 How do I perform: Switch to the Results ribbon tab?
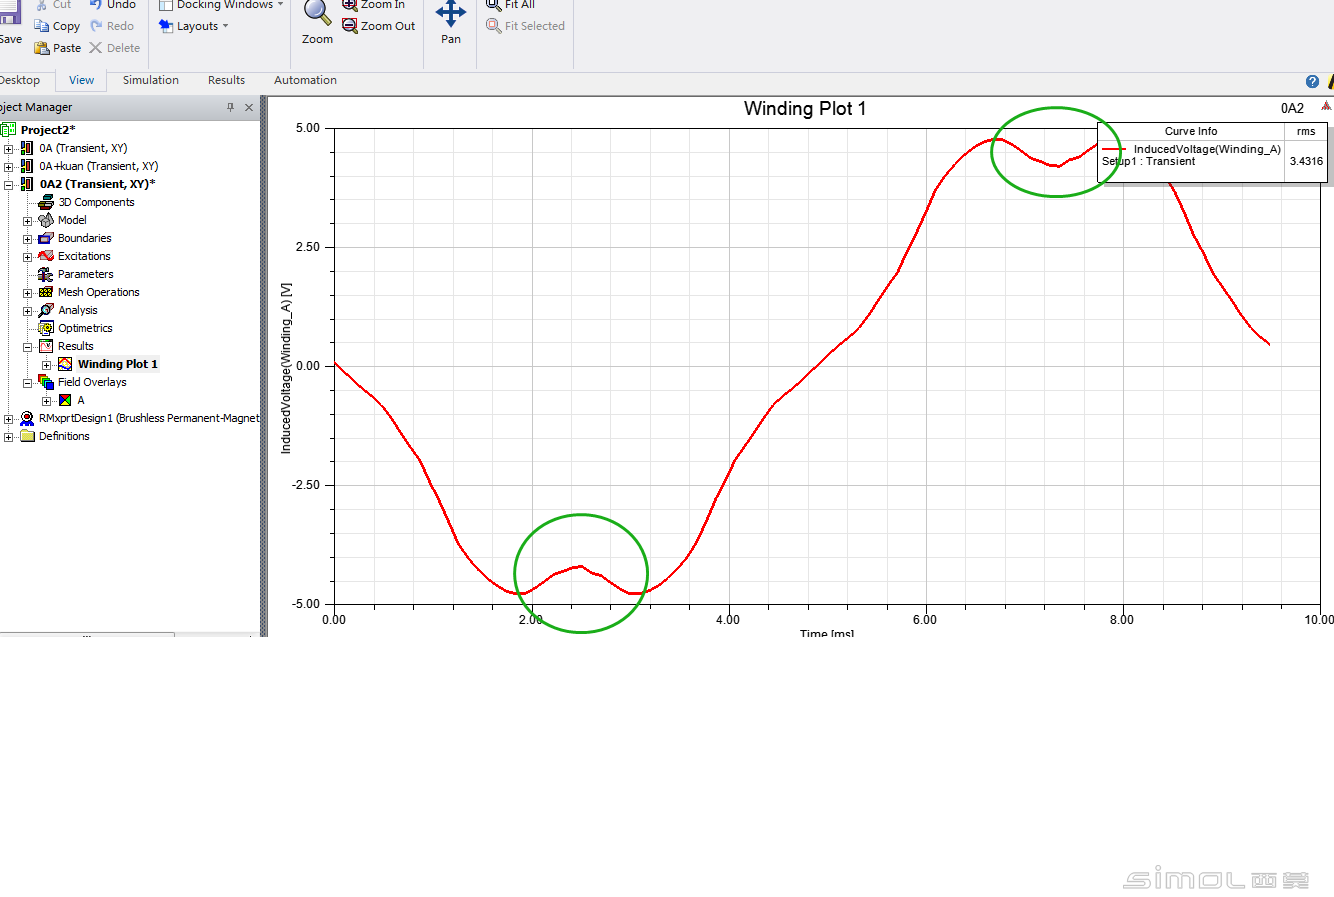coord(226,80)
